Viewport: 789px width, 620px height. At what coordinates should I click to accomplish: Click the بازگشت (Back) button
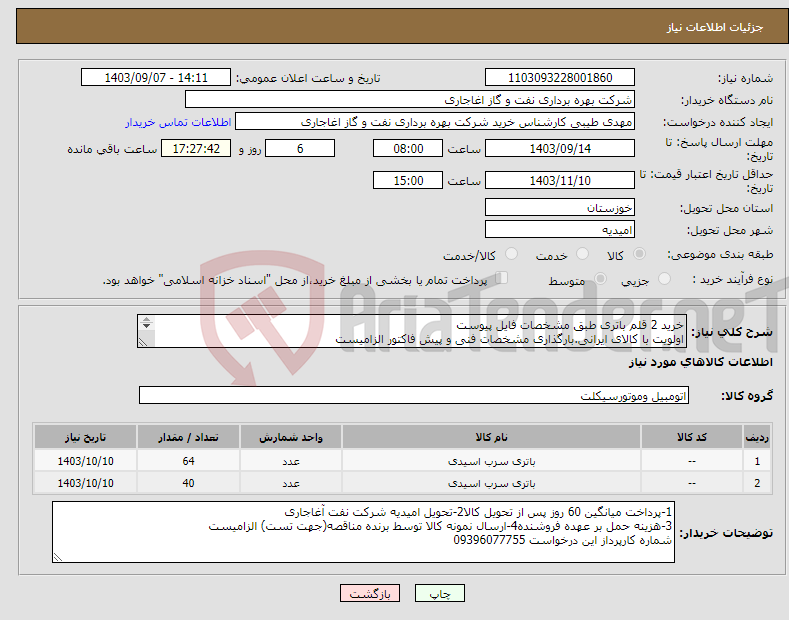point(370,593)
